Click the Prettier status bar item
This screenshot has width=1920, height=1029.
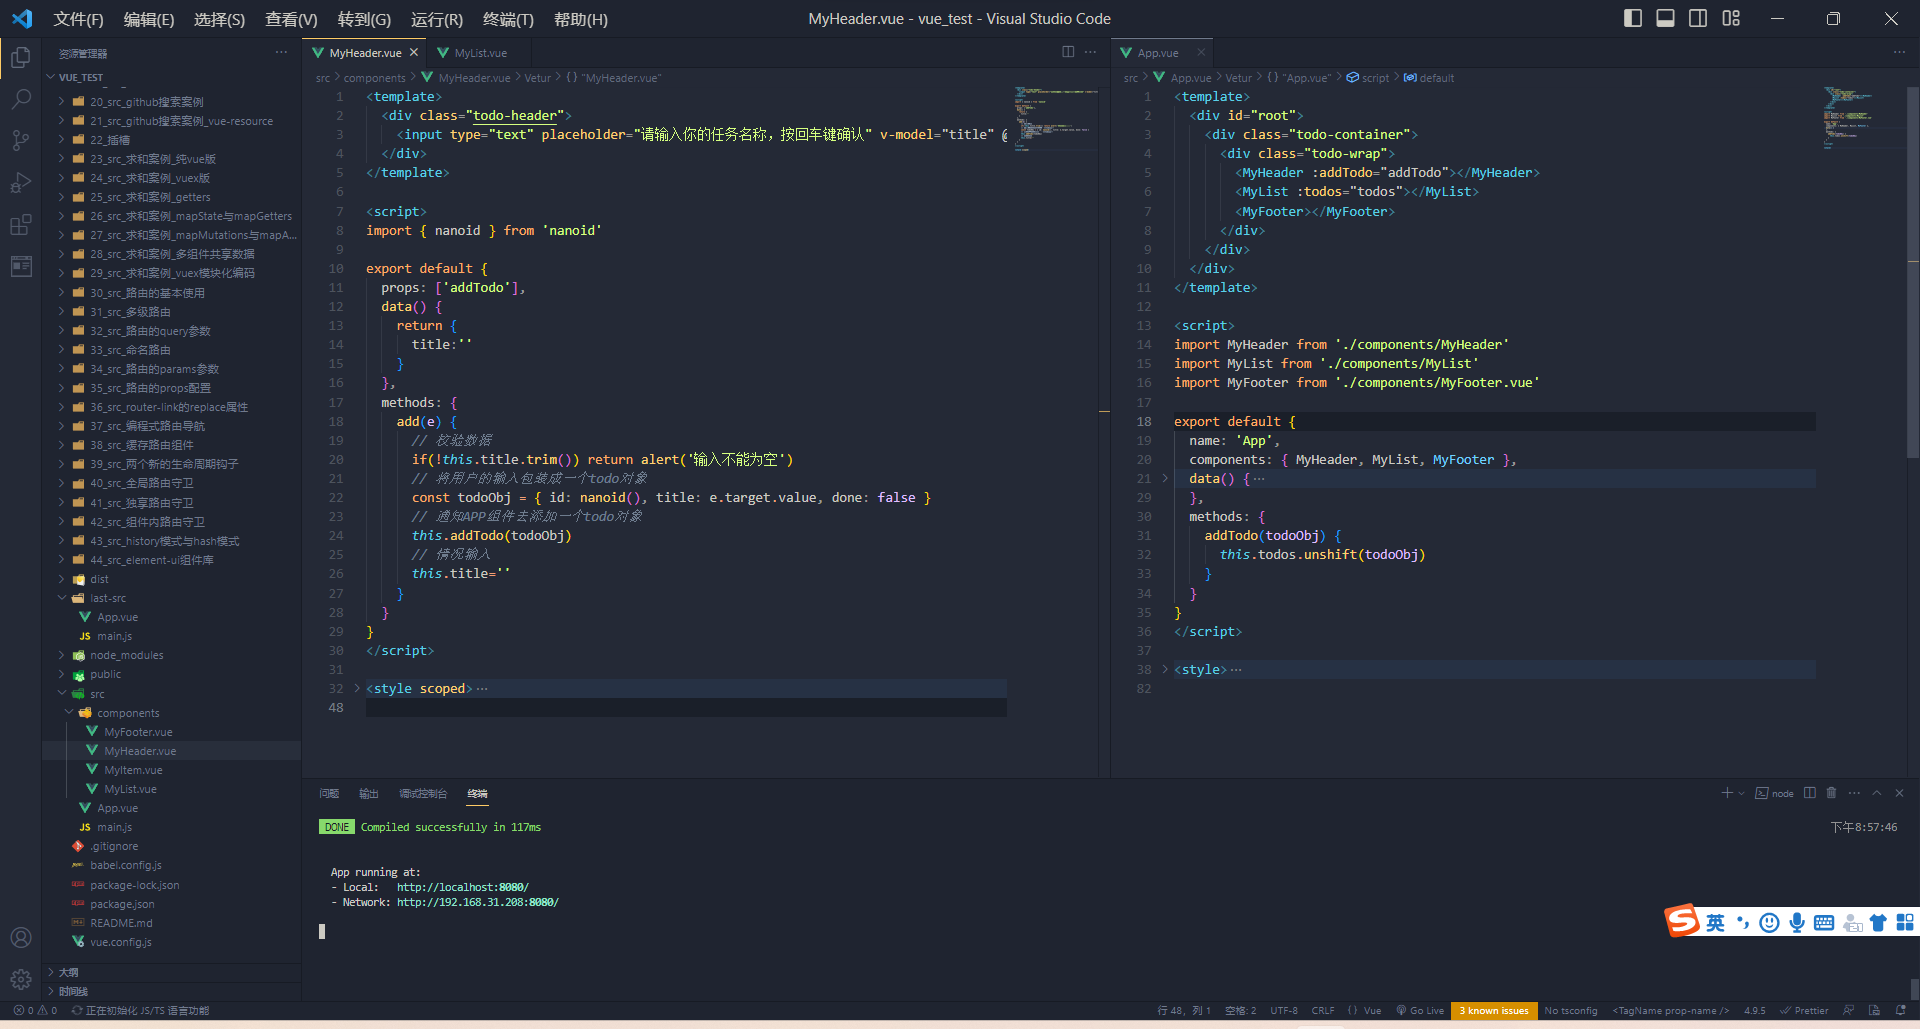1804,1010
